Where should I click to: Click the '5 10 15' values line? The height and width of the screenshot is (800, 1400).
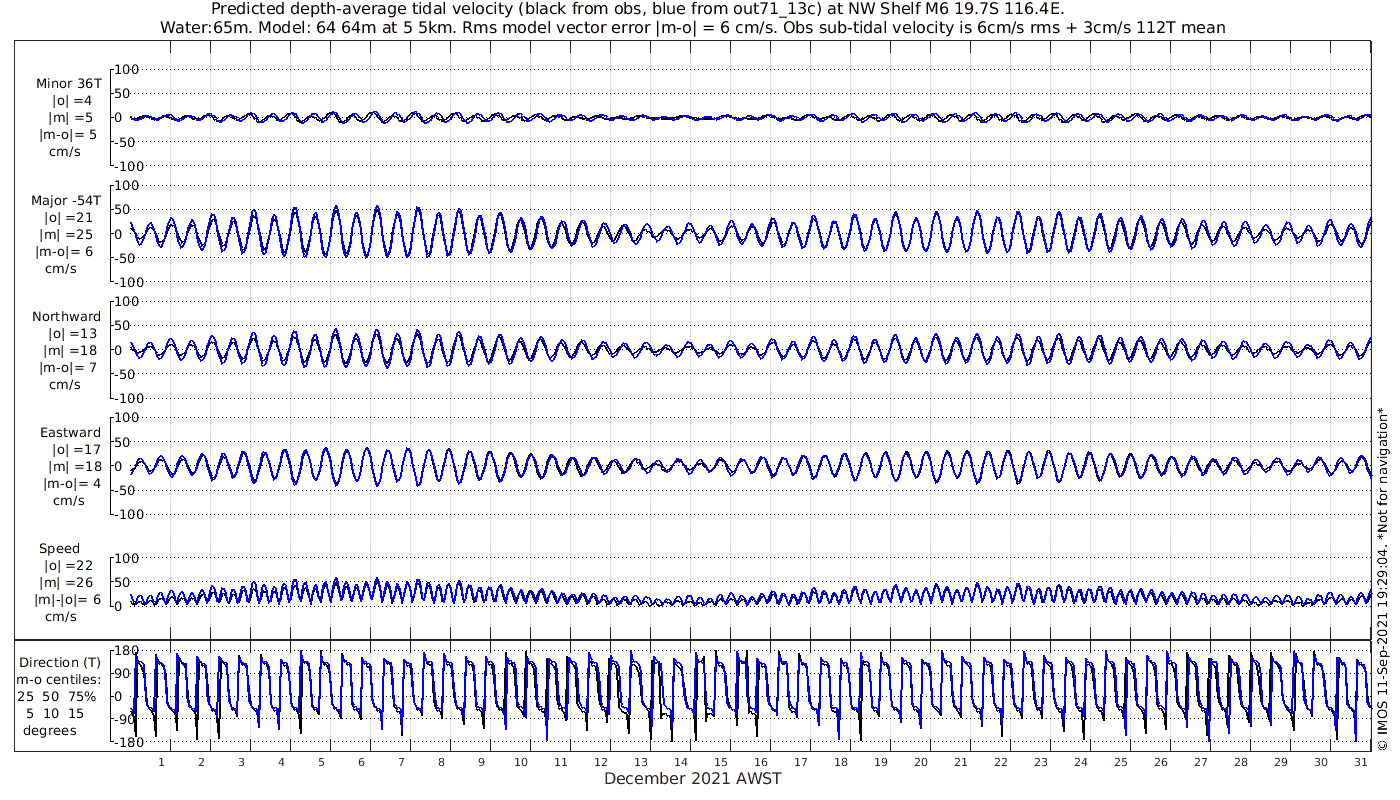(x=56, y=714)
